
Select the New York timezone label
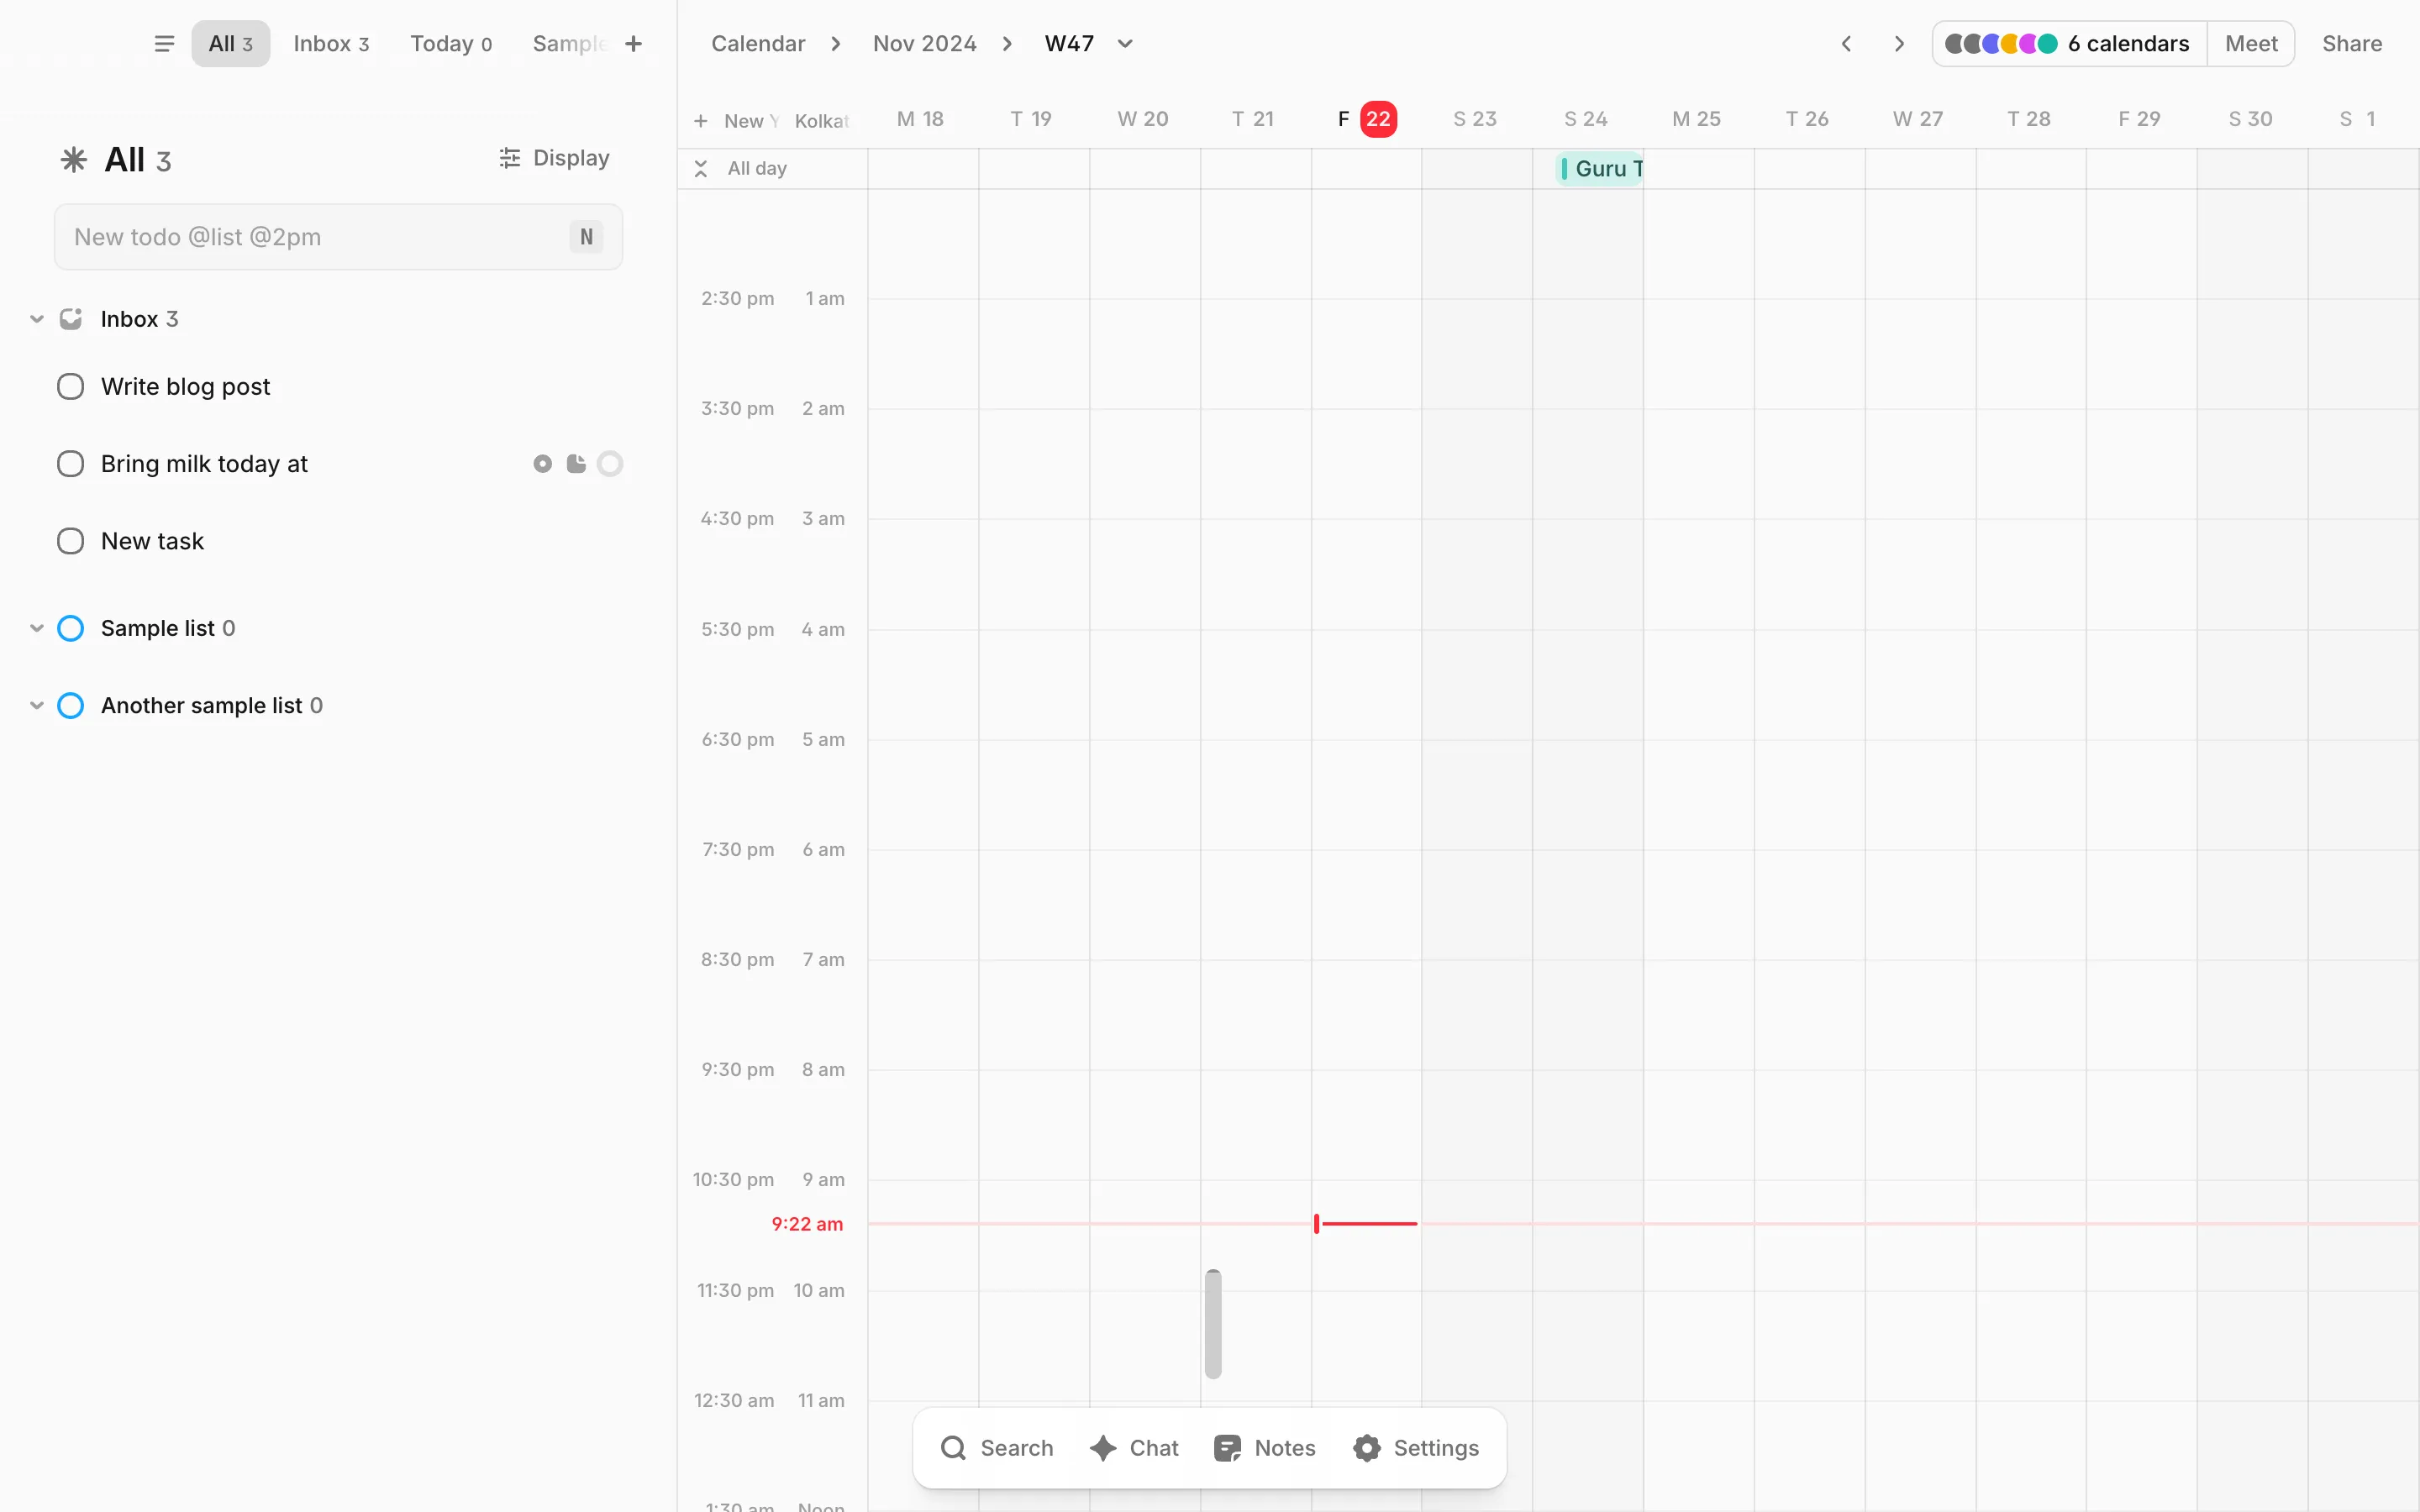(751, 121)
